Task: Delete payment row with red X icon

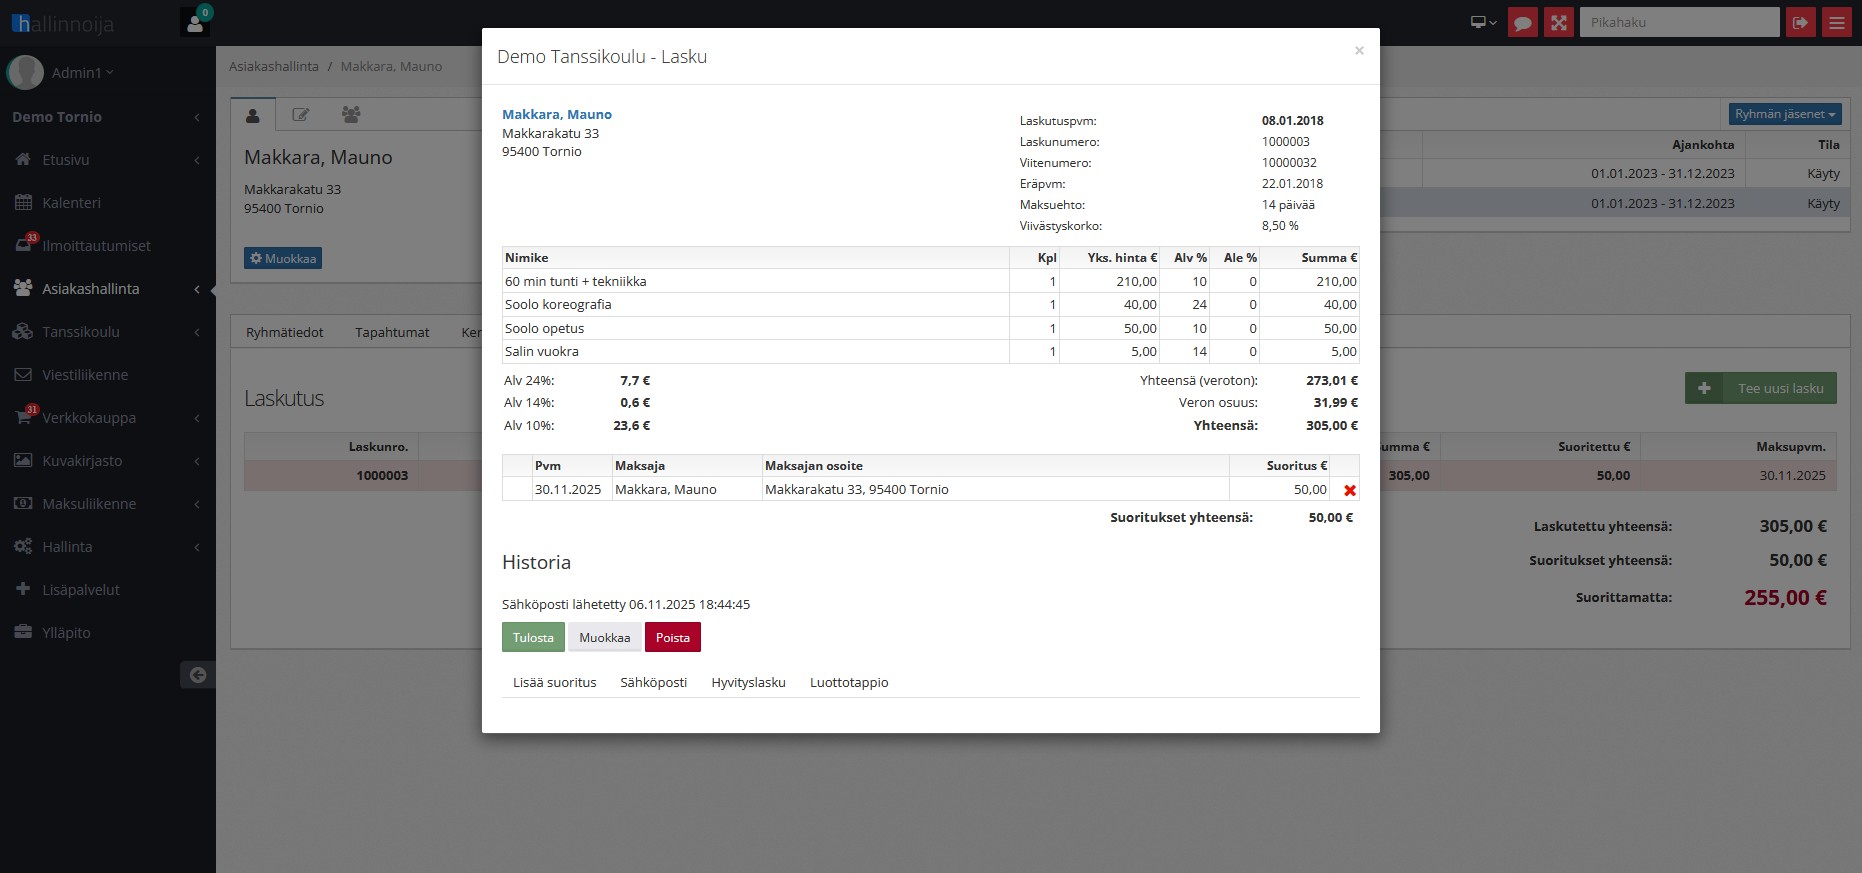Action: click(1349, 490)
